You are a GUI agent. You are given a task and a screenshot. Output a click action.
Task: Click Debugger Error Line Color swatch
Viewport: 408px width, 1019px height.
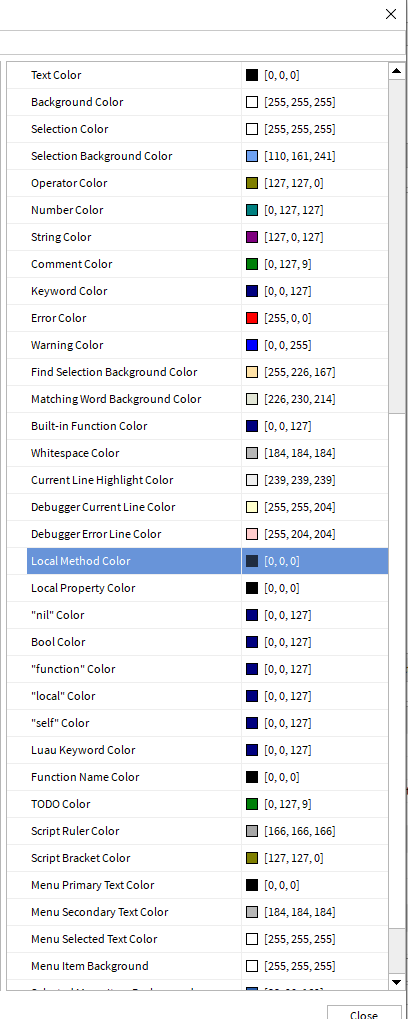(252, 534)
